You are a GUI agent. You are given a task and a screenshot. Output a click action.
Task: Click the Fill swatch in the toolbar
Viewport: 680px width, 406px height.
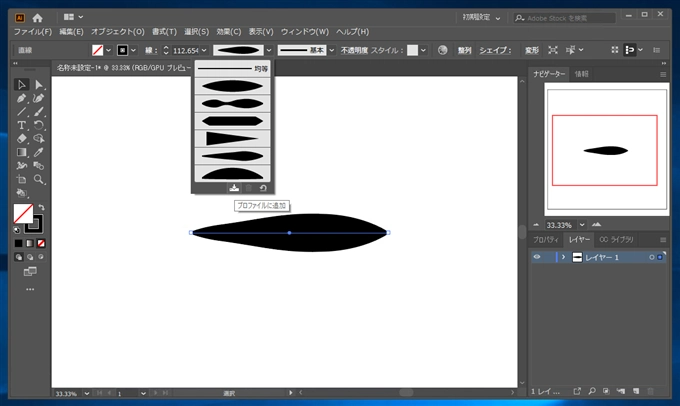point(23,214)
